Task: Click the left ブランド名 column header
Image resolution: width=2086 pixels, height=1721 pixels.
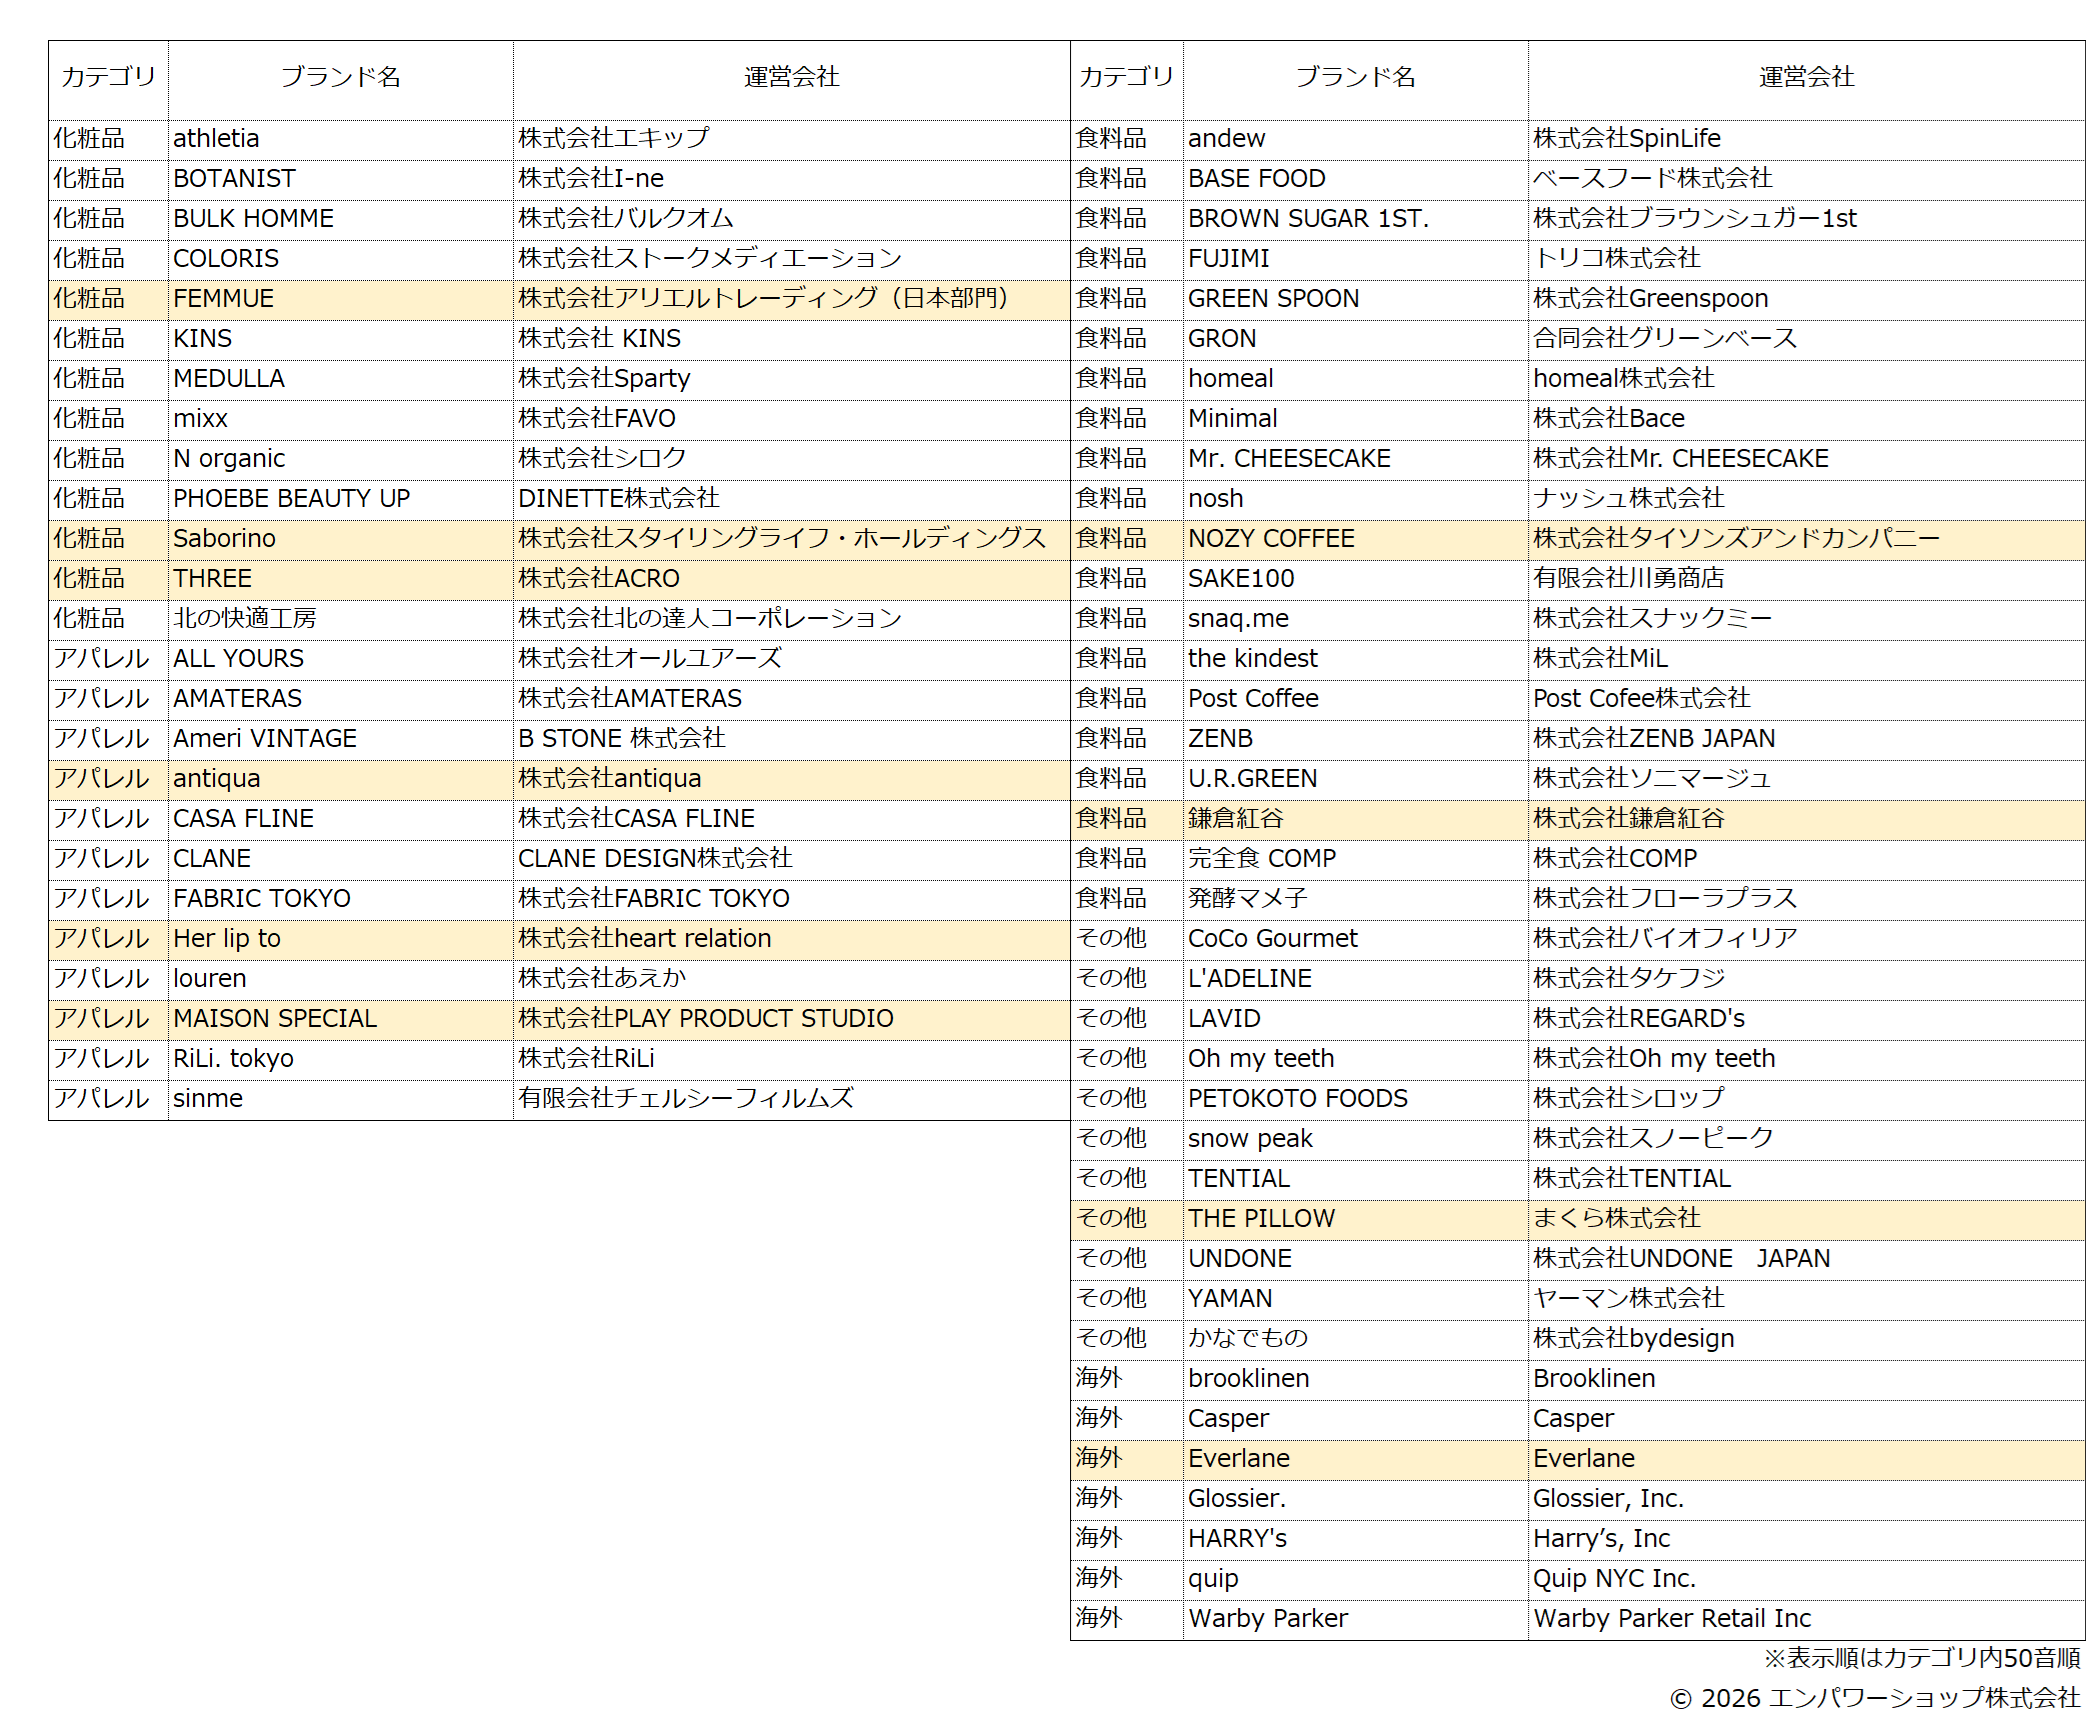Action: click(x=340, y=78)
